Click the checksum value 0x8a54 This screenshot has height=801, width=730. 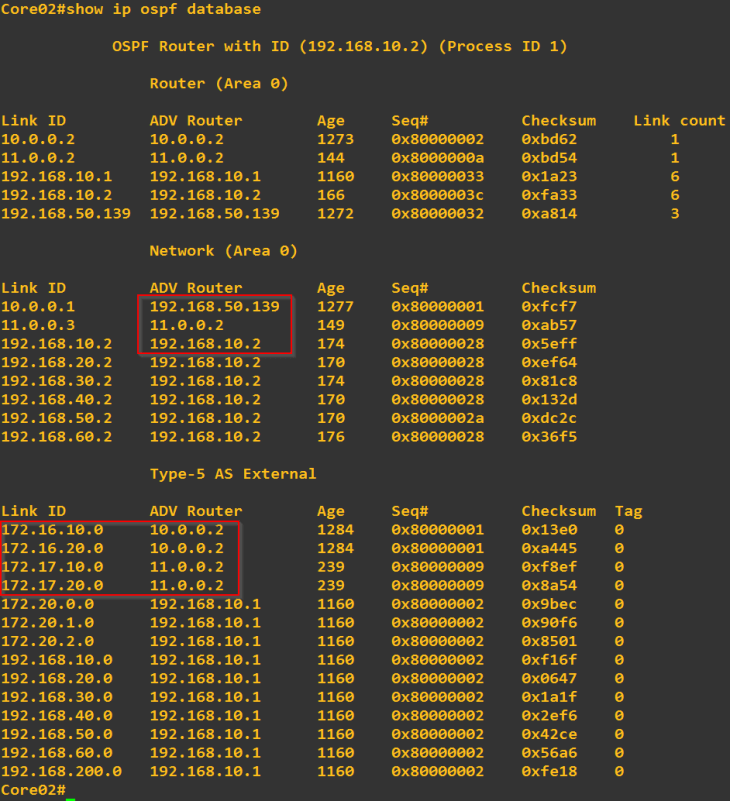pyautogui.click(x=549, y=585)
